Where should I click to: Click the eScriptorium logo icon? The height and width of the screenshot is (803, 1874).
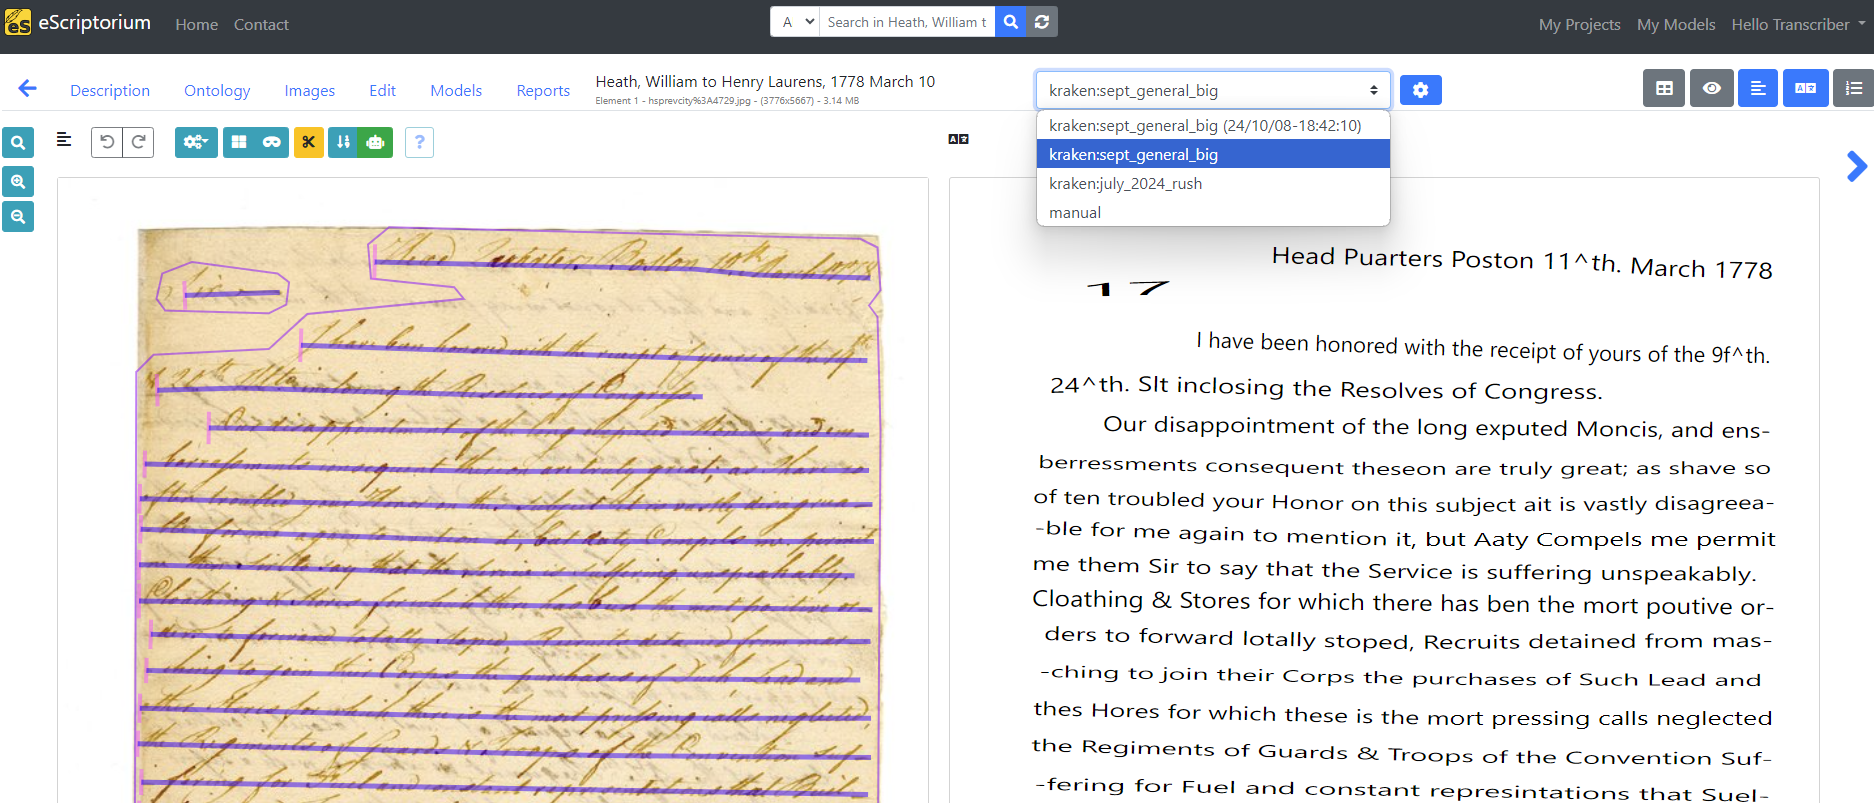click(x=18, y=22)
